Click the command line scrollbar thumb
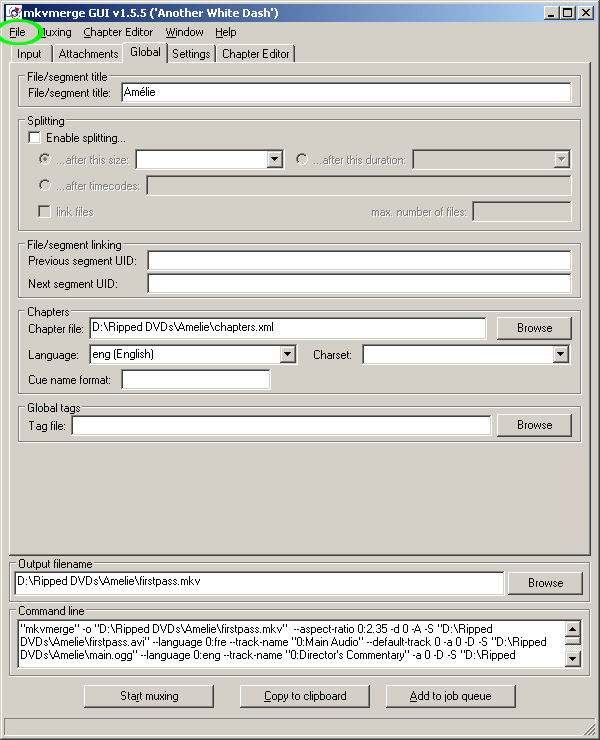The height and width of the screenshot is (740, 600). point(573,640)
